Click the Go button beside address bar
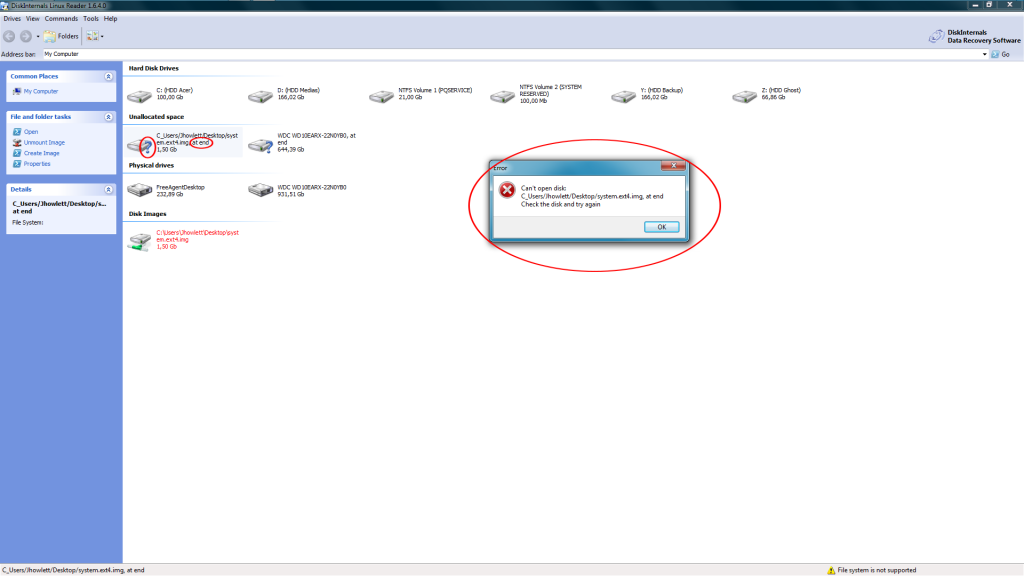 pos(1000,54)
